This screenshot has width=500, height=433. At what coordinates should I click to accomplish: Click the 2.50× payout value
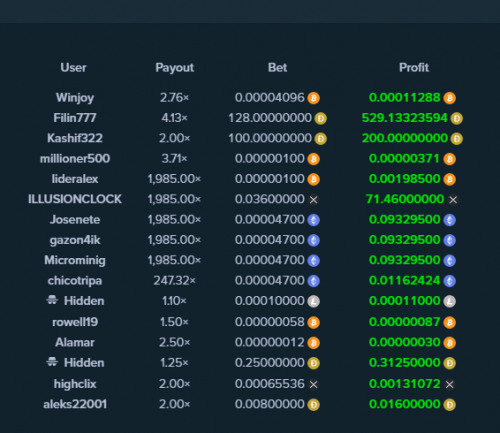click(174, 342)
